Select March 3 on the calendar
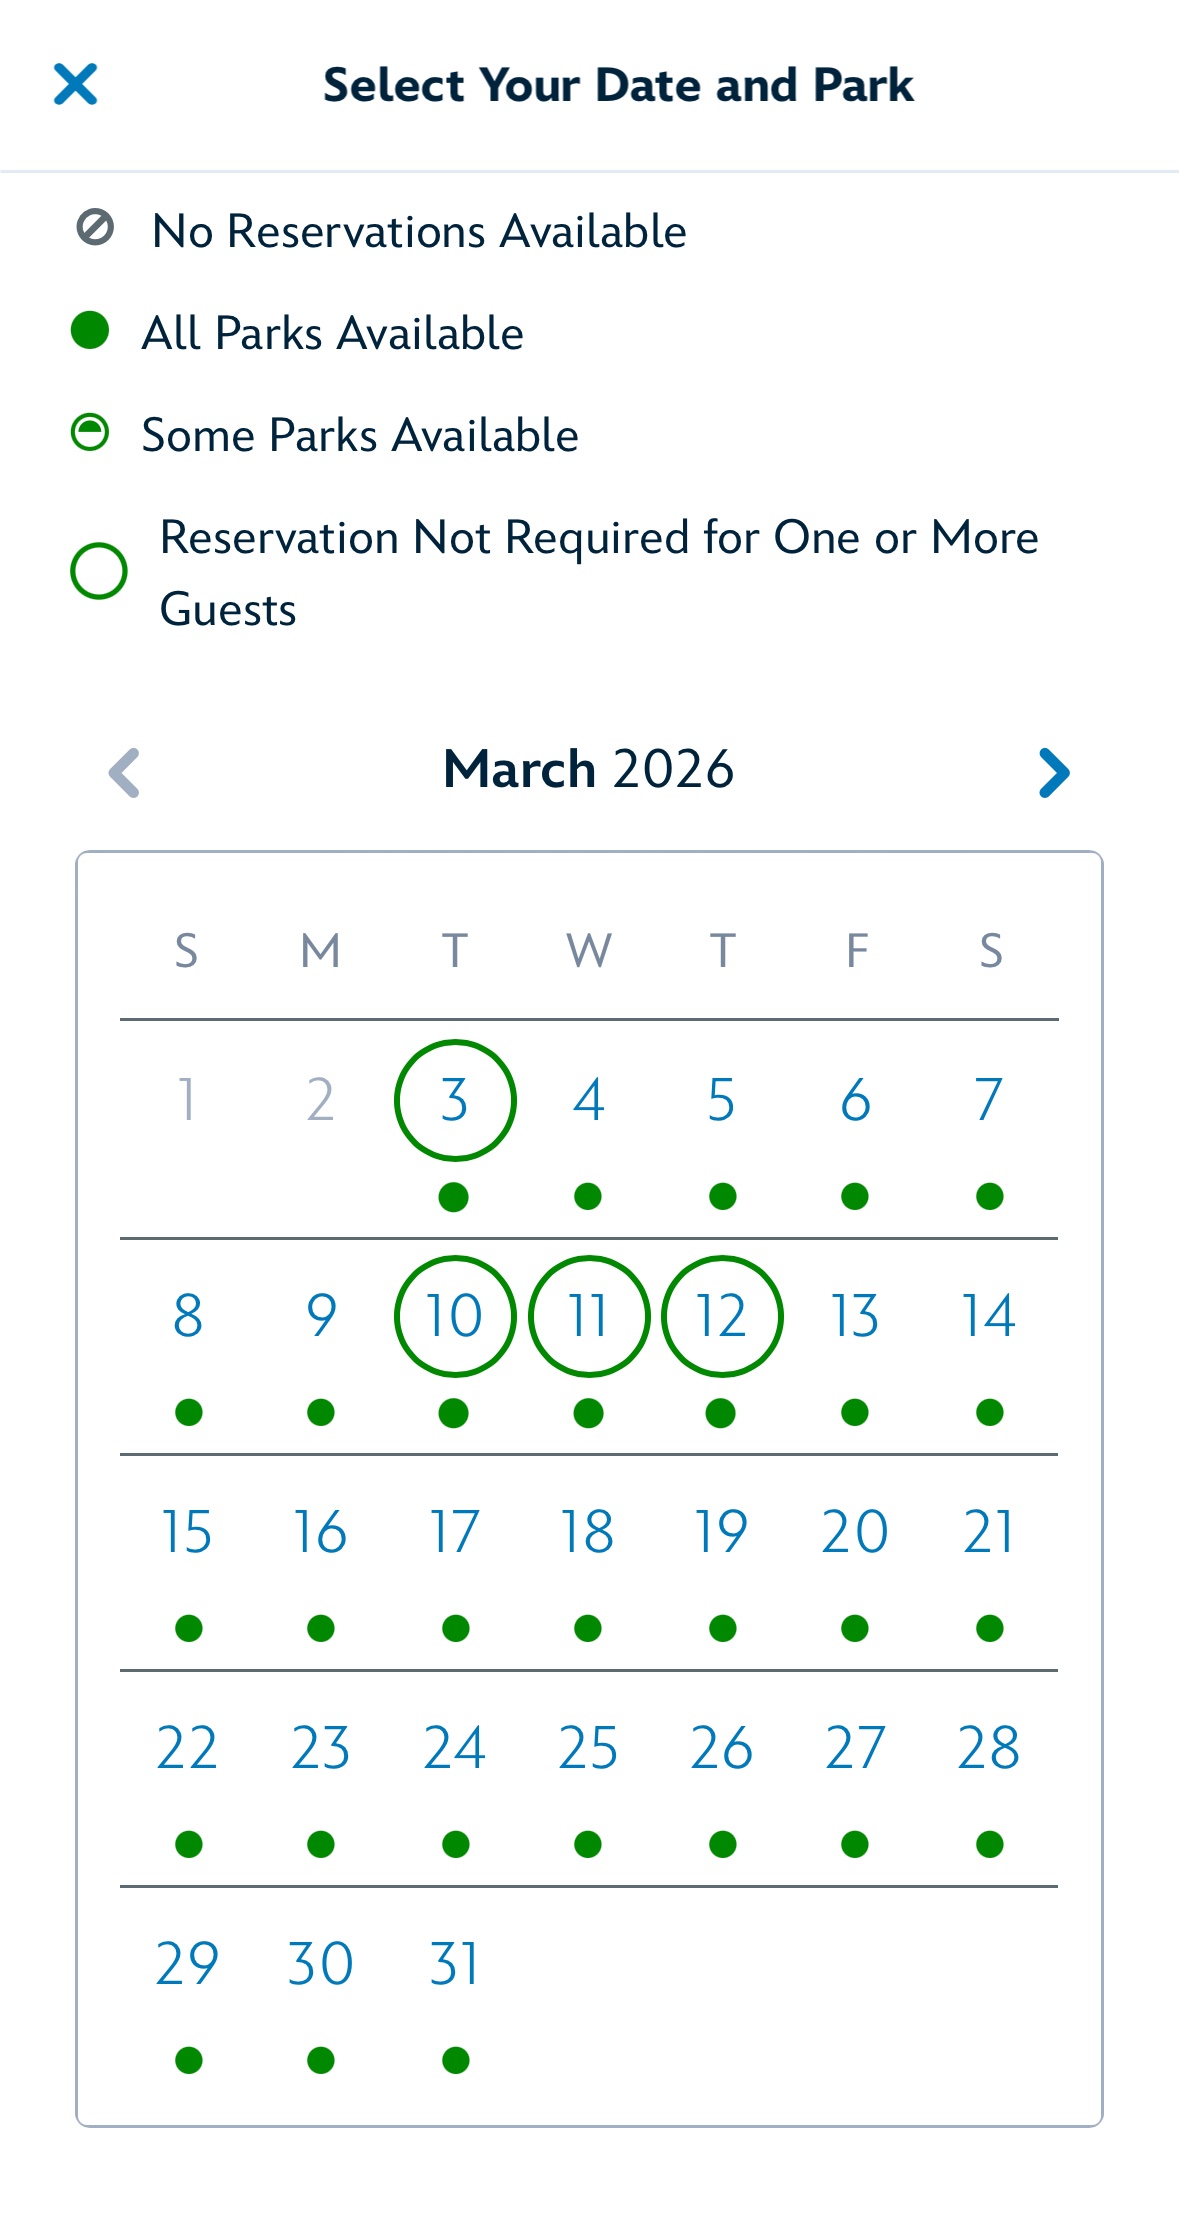 pyautogui.click(x=455, y=1100)
